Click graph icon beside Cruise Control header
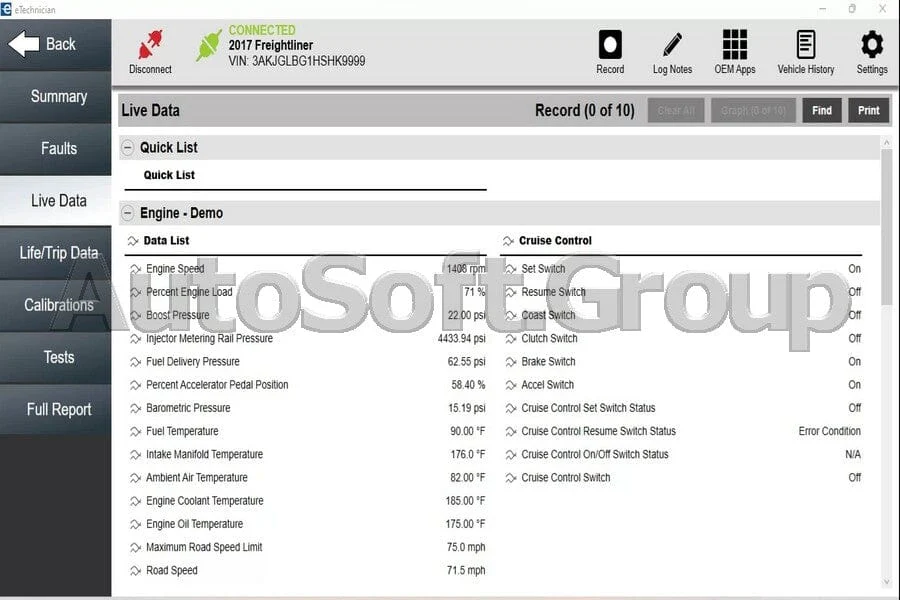The image size is (900, 600). pyautogui.click(x=509, y=241)
